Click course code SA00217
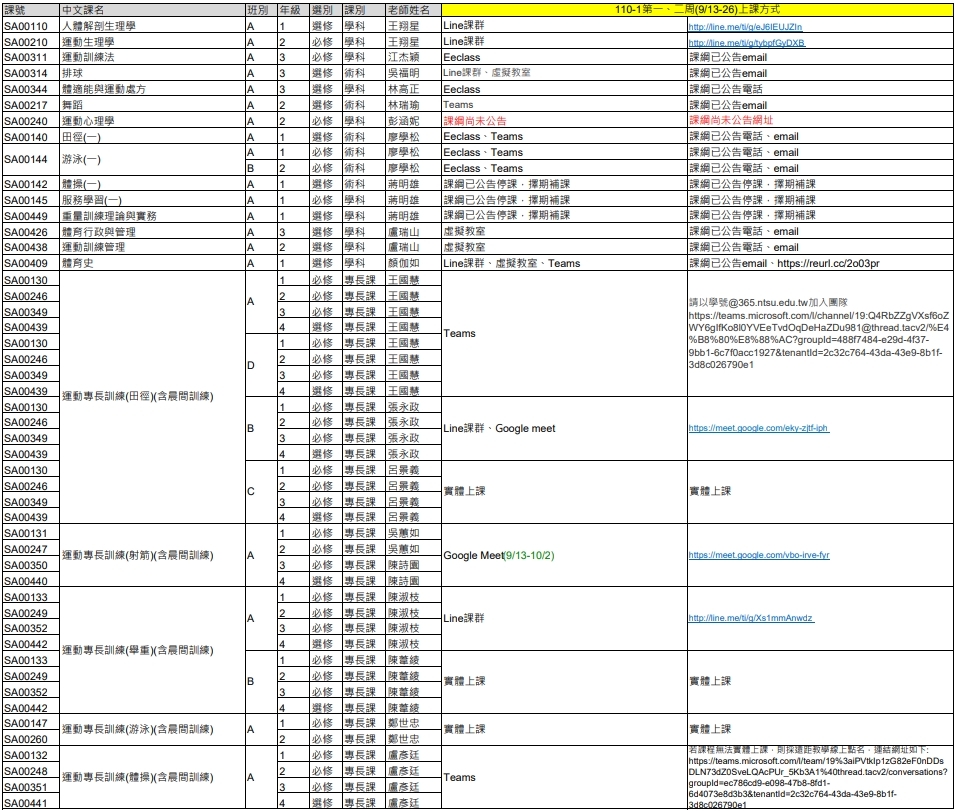The image size is (954, 811). 26,105
